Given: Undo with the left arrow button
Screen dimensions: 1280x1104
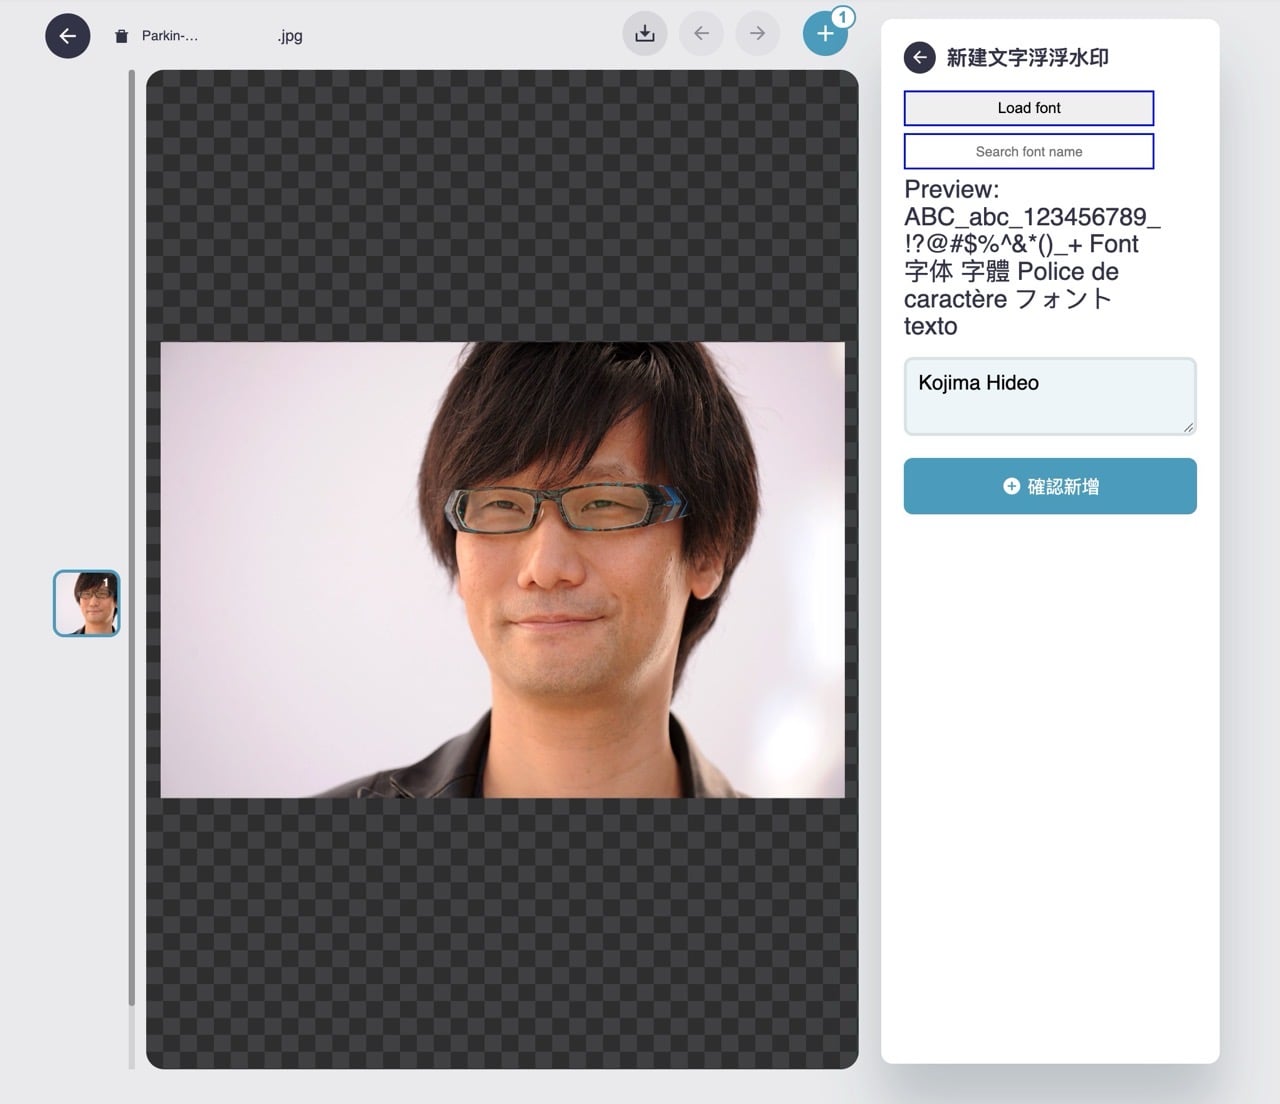Looking at the screenshot, I should (701, 34).
